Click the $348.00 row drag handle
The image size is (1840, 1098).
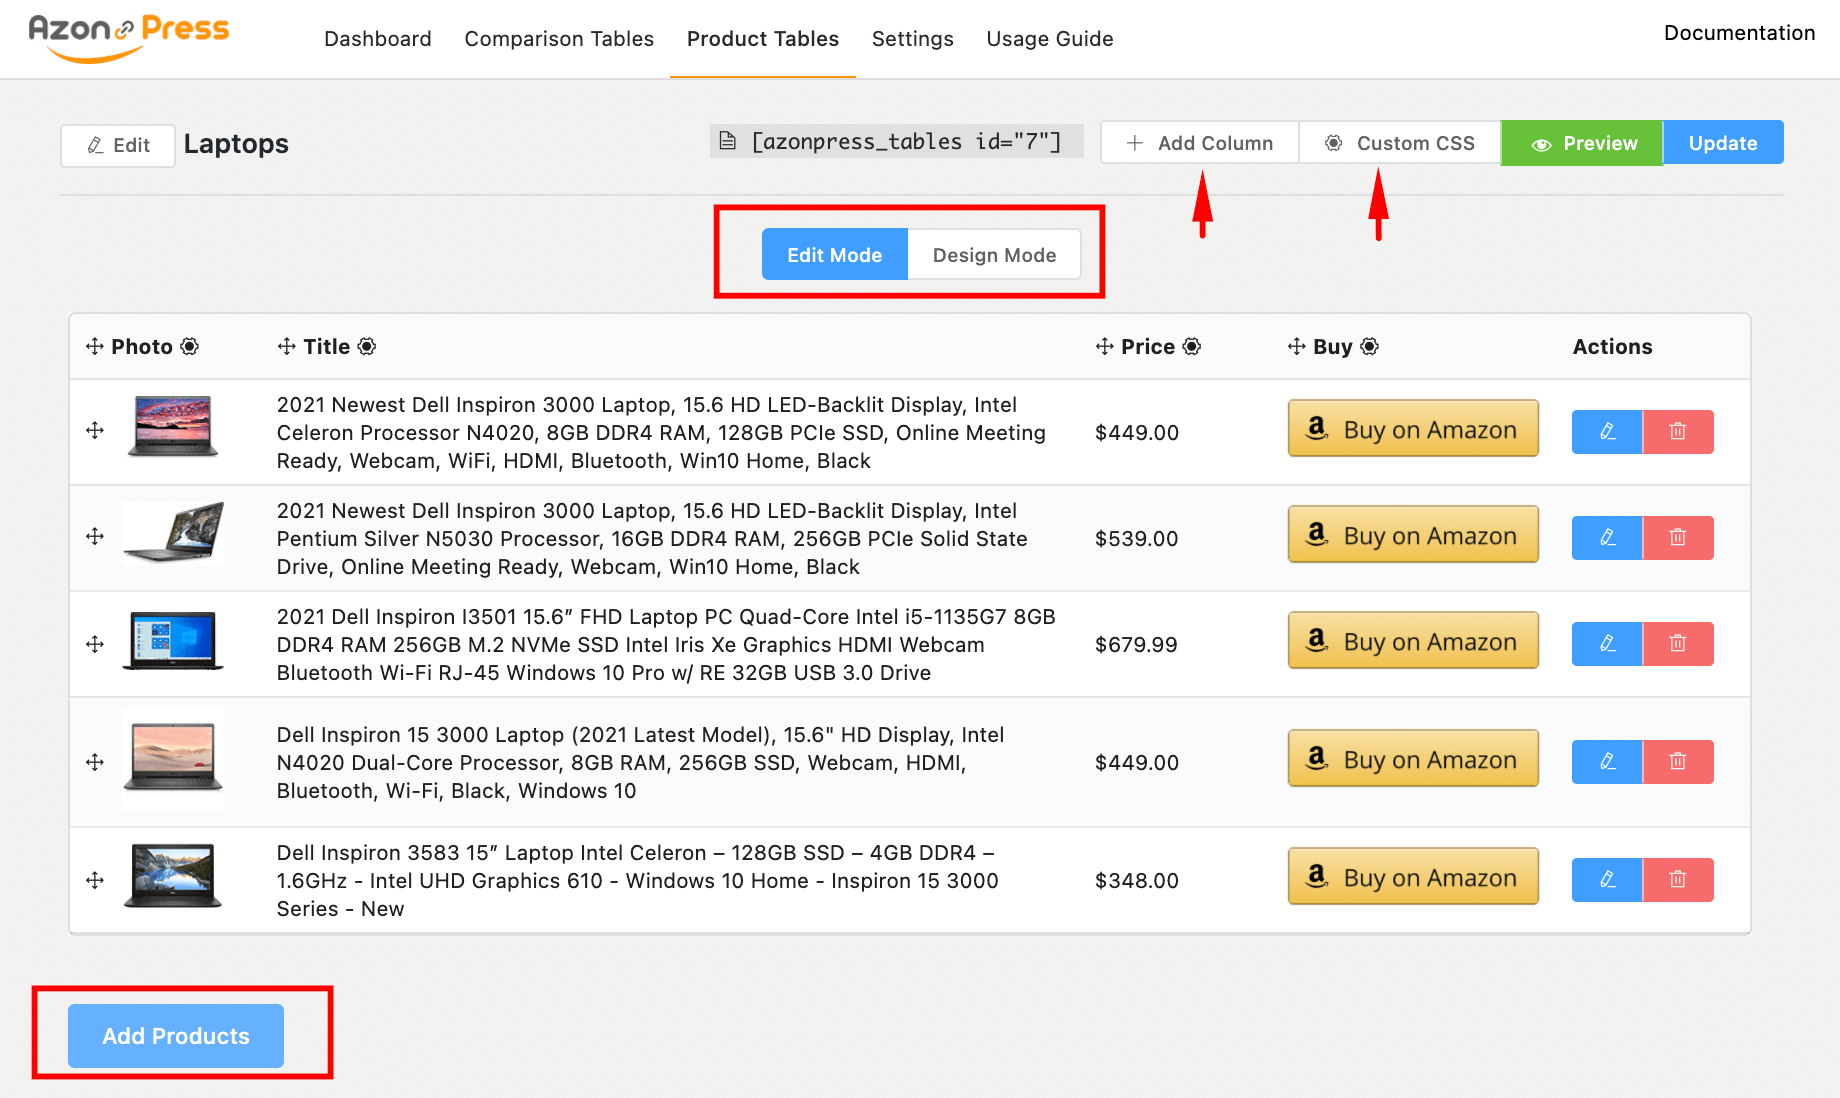coord(95,880)
